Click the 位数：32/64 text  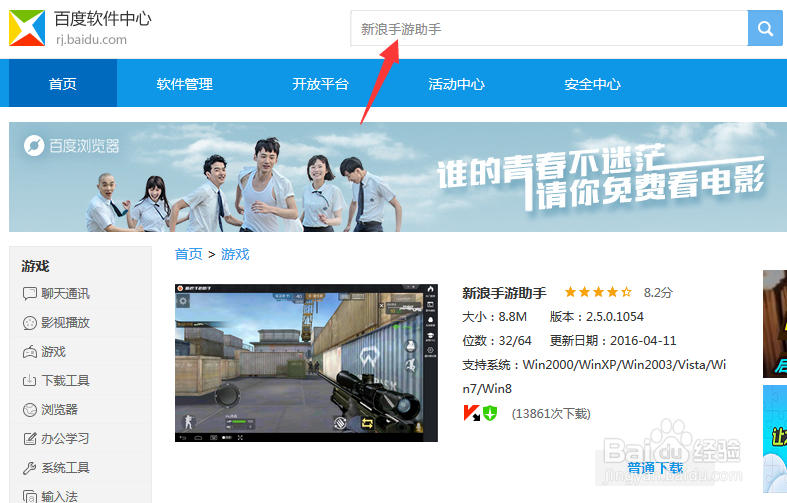coord(497,341)
